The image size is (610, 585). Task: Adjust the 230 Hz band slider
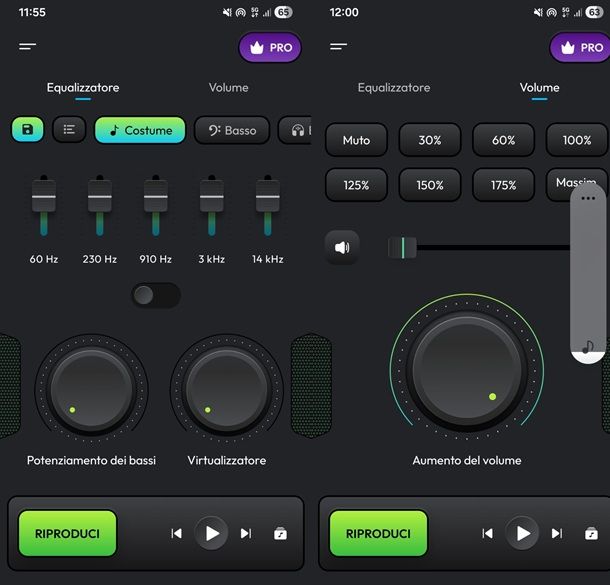(x=100, y=196)
